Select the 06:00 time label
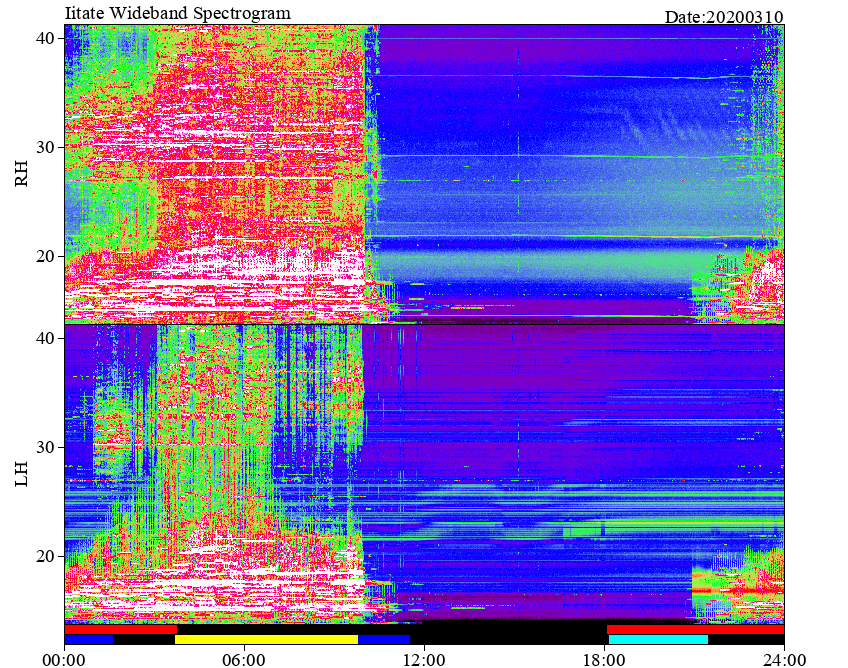Image resolution: width=848 pixels, height=668 pixels. 244,660
